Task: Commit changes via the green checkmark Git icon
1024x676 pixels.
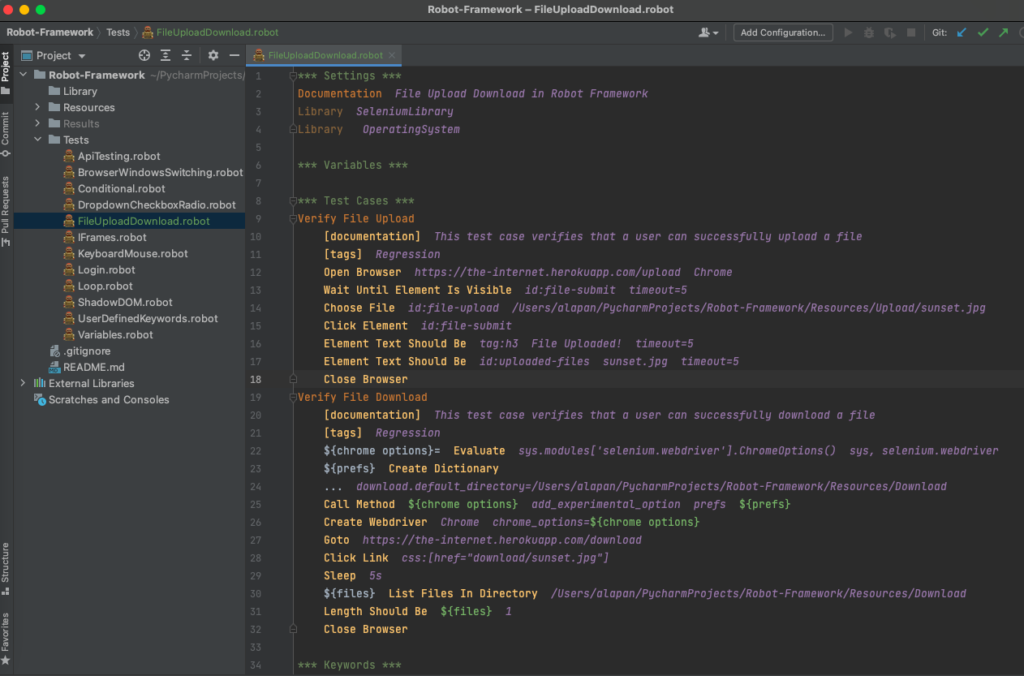Action: (981, 31)
